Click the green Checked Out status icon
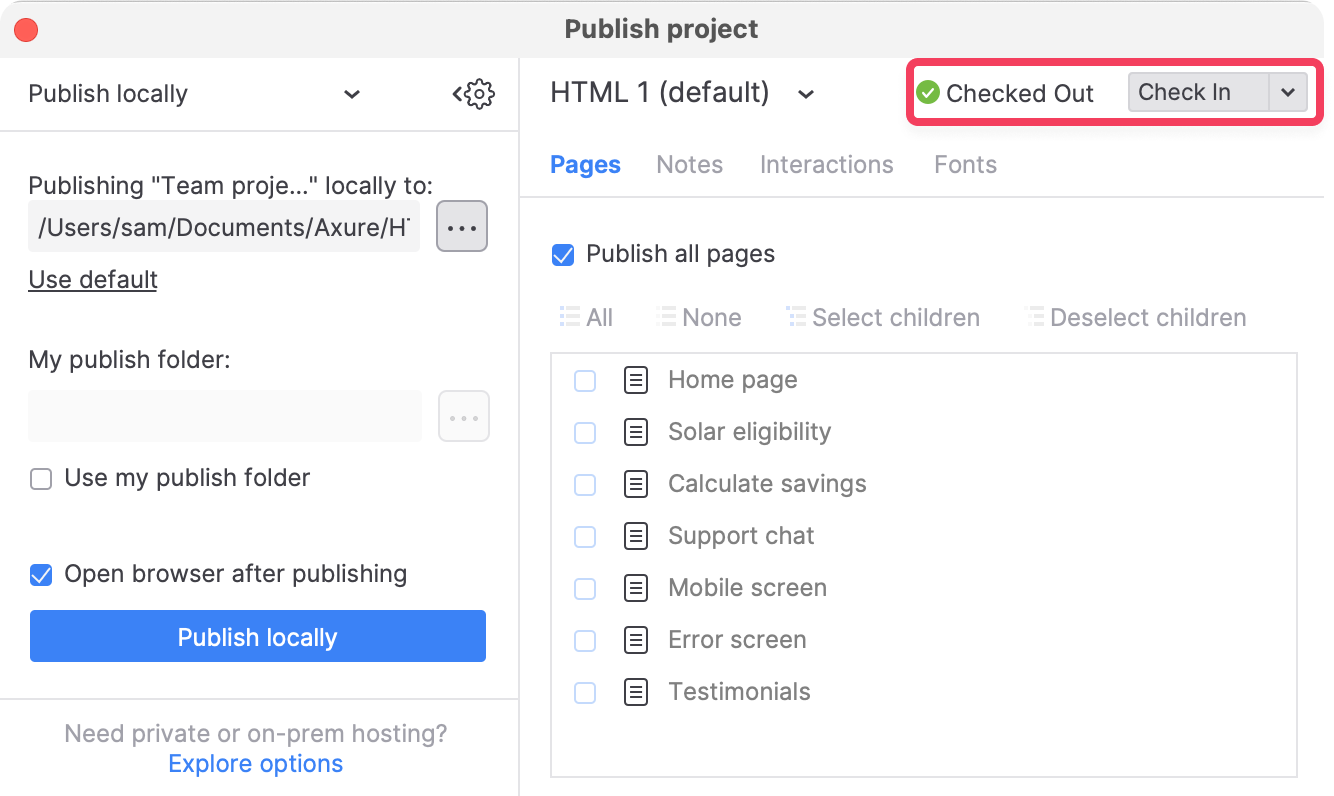This screenshot has width=1334, height=796. (928, 93)
